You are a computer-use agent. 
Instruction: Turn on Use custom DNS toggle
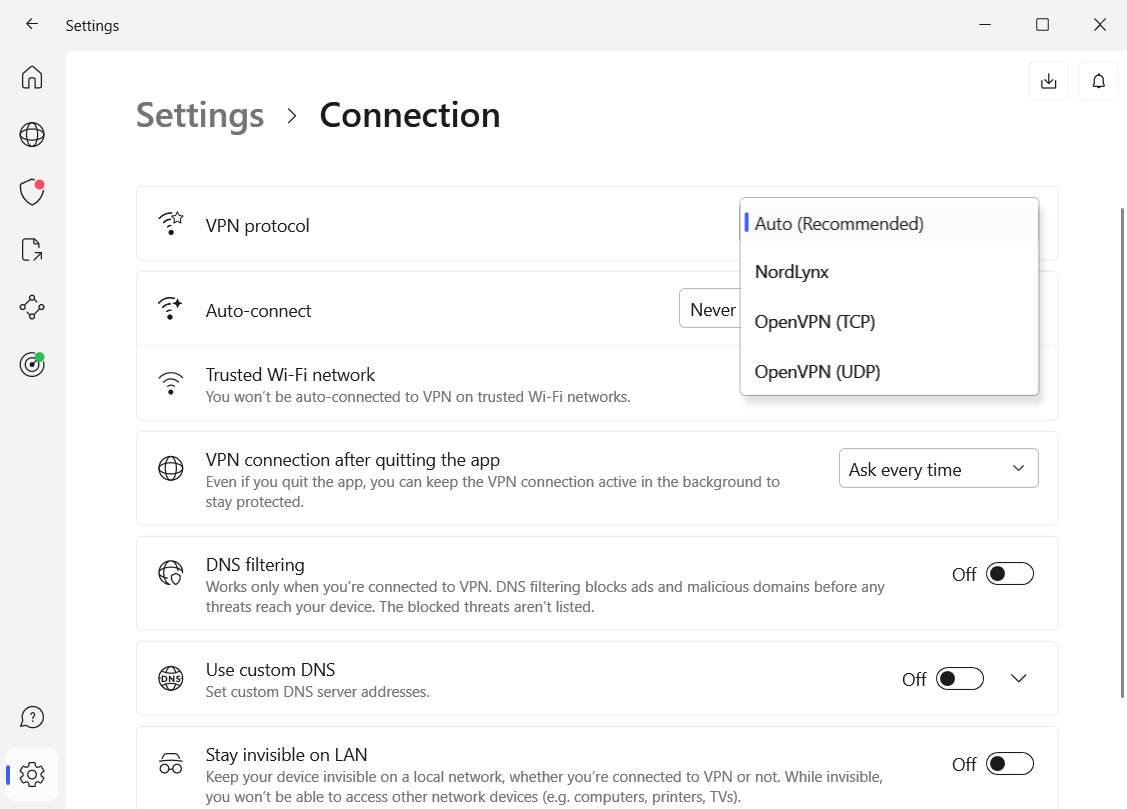click(959, 679)
